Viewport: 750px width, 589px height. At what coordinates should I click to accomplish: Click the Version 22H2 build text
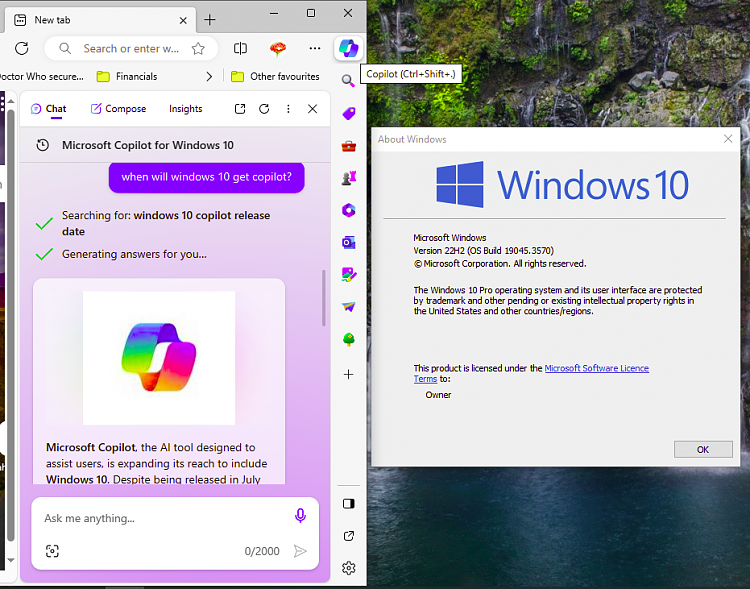tap(483, 250)
